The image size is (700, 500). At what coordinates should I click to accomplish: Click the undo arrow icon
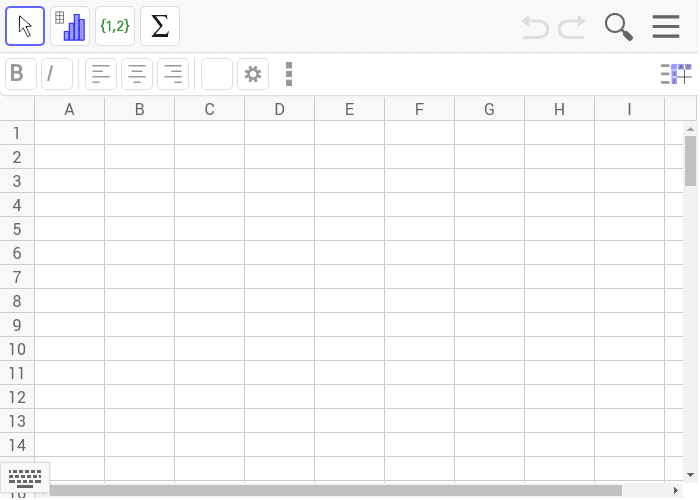click(535, 27)
